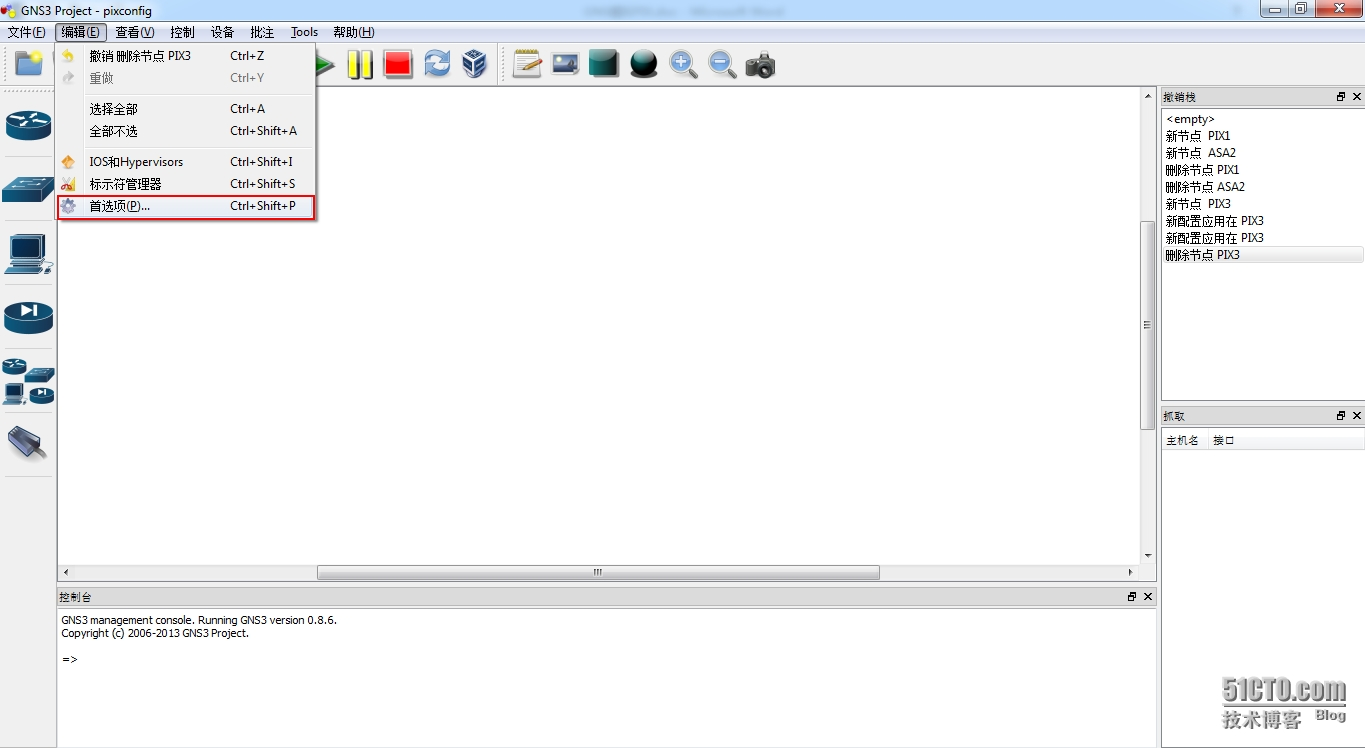Image resolution: width=1365 pixels, height=748 pixels.
Task: Open IOS和Hypervisors from the edit menu
Action: tap(186, 162)
